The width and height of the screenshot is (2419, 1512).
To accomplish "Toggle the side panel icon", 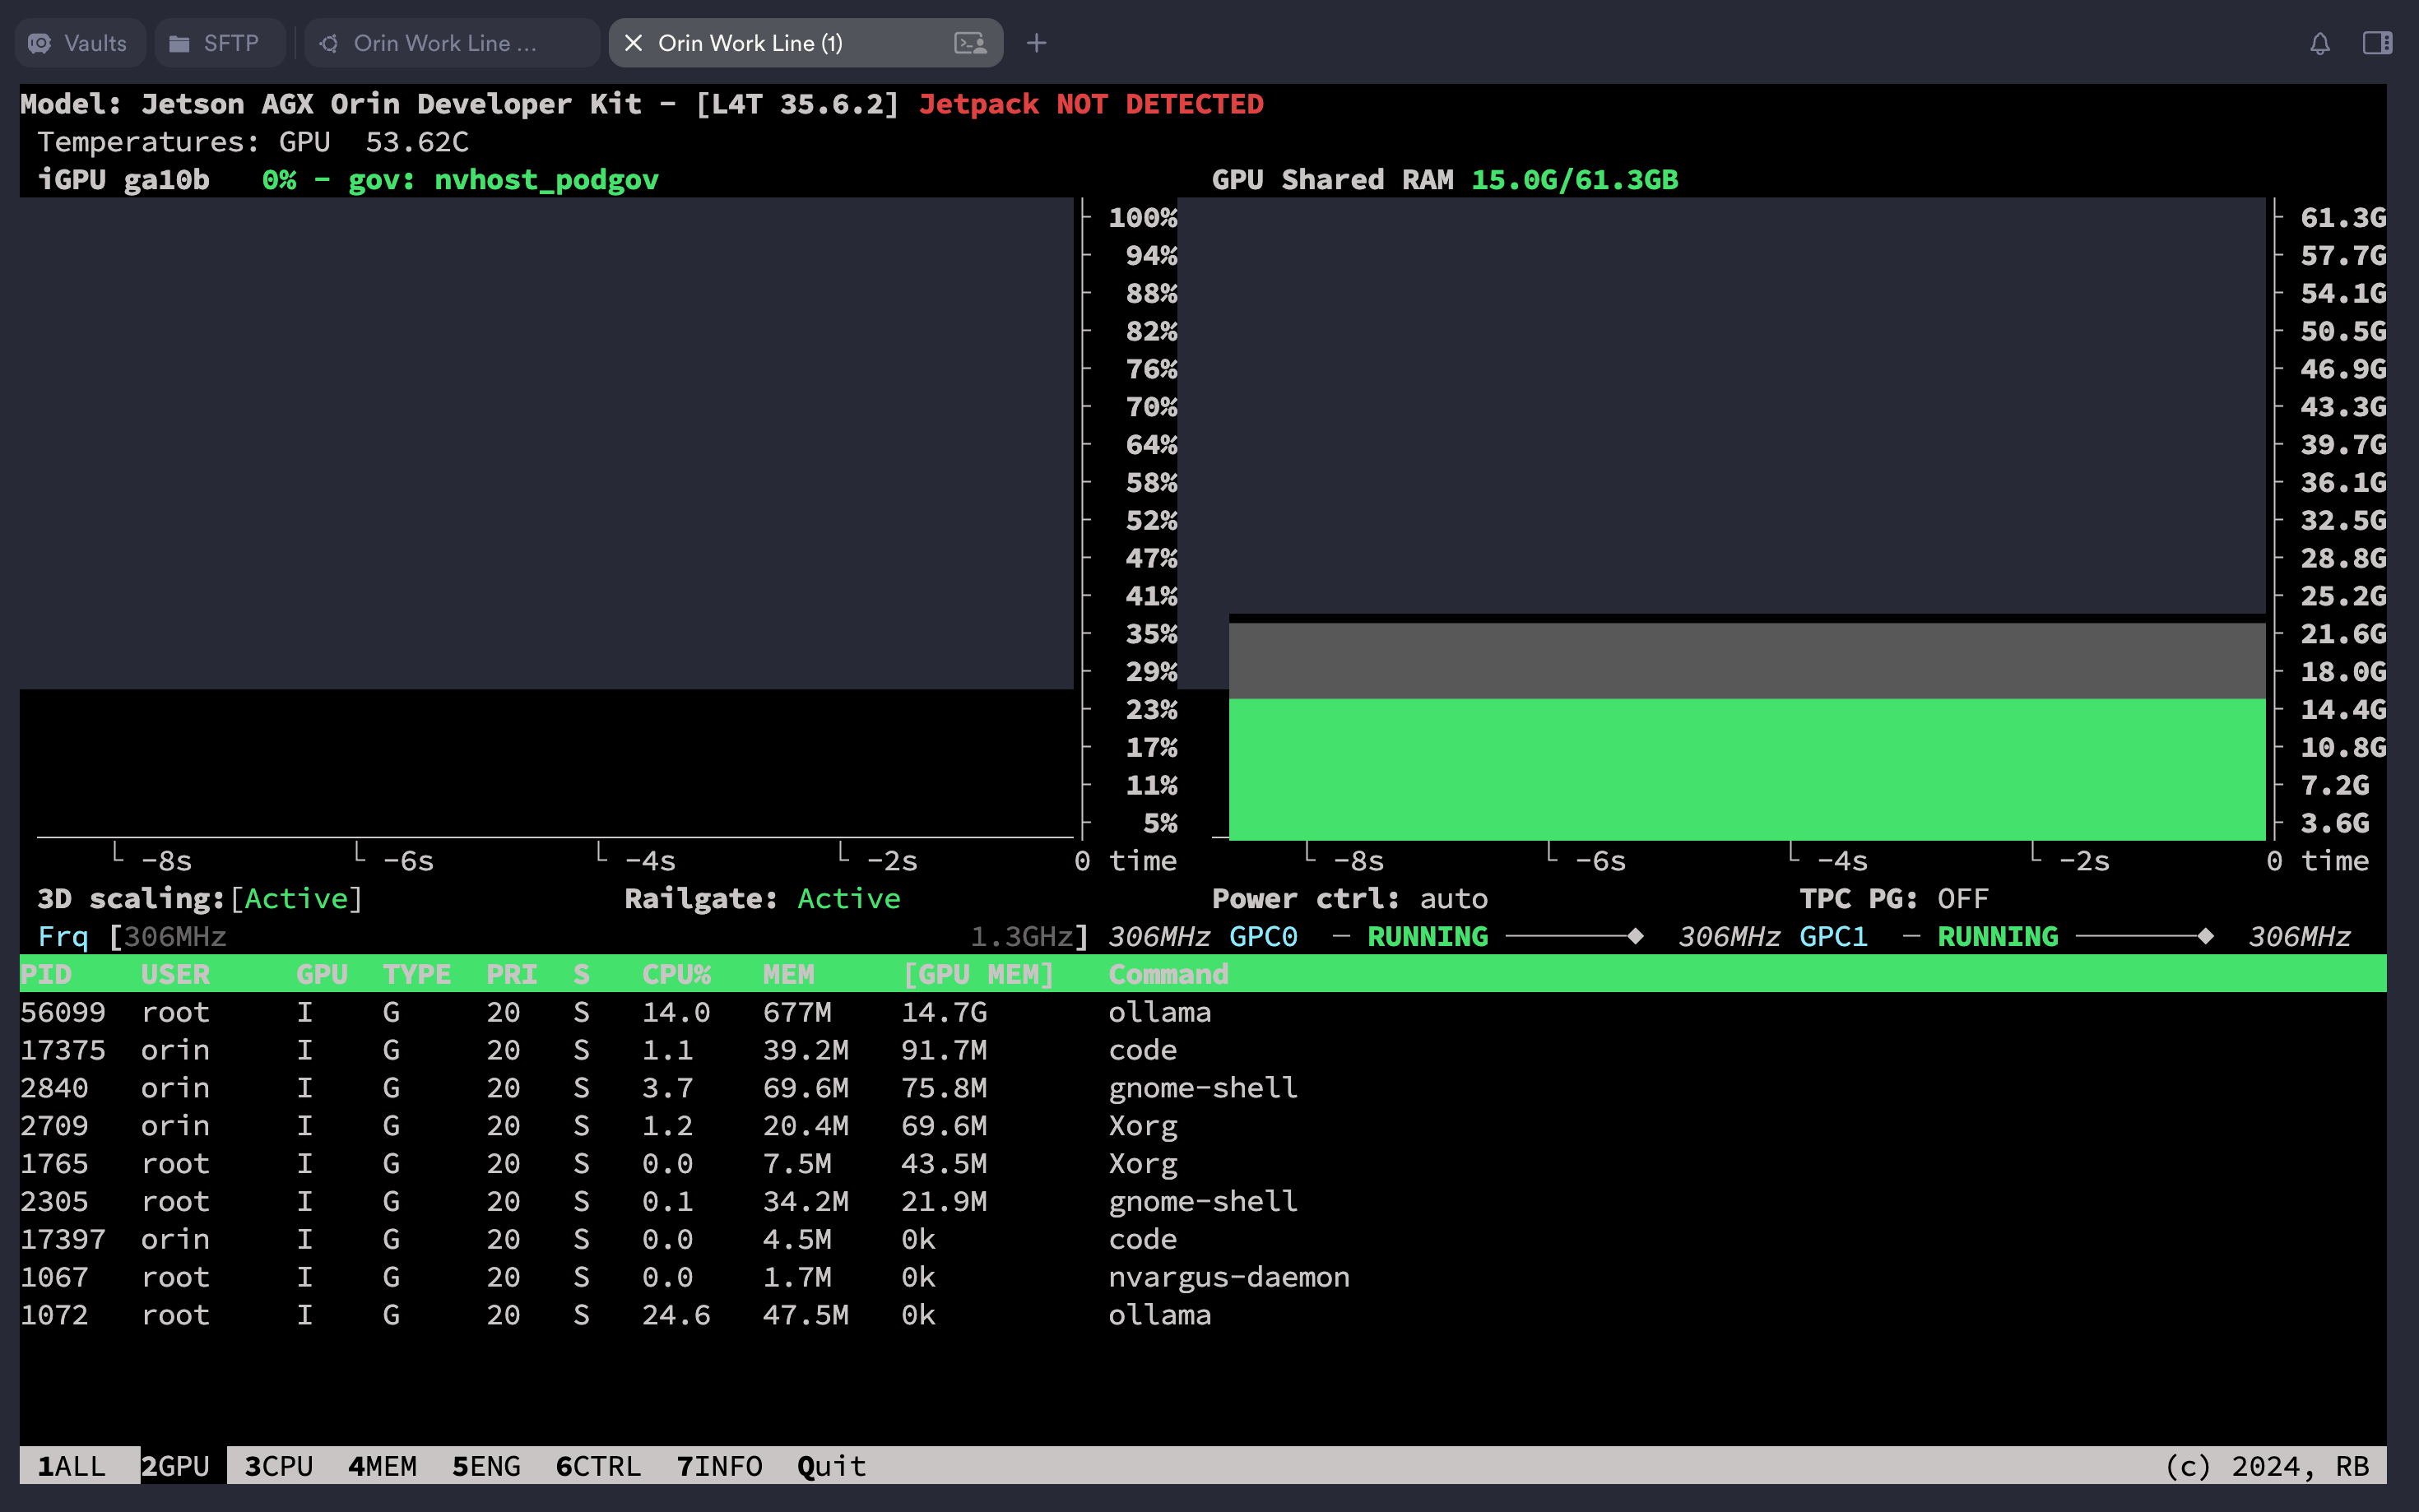I will coord(2378,43).
